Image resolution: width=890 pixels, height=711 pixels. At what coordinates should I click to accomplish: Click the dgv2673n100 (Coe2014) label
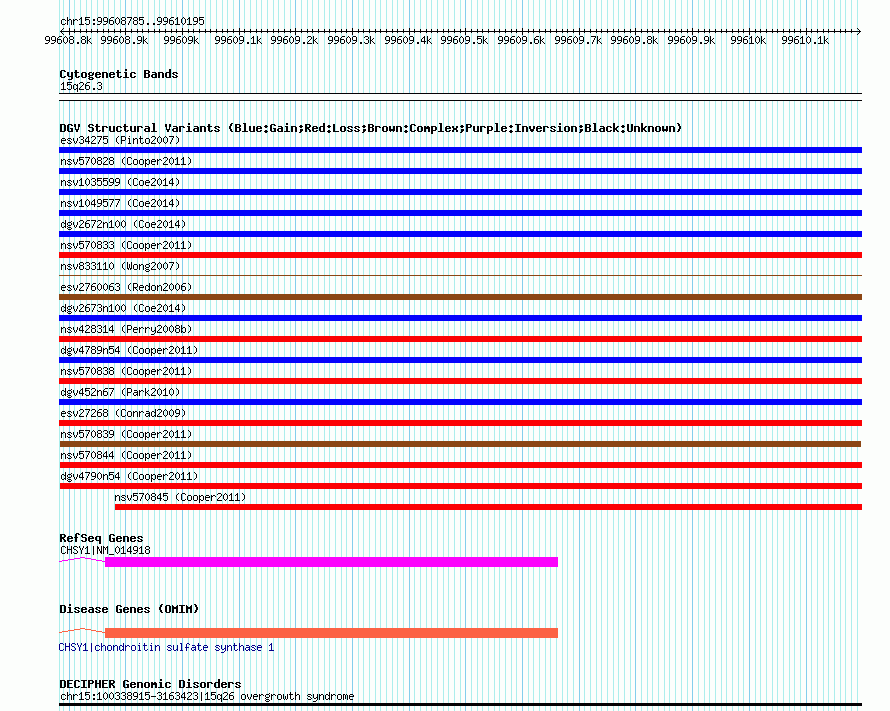point(123,308)
